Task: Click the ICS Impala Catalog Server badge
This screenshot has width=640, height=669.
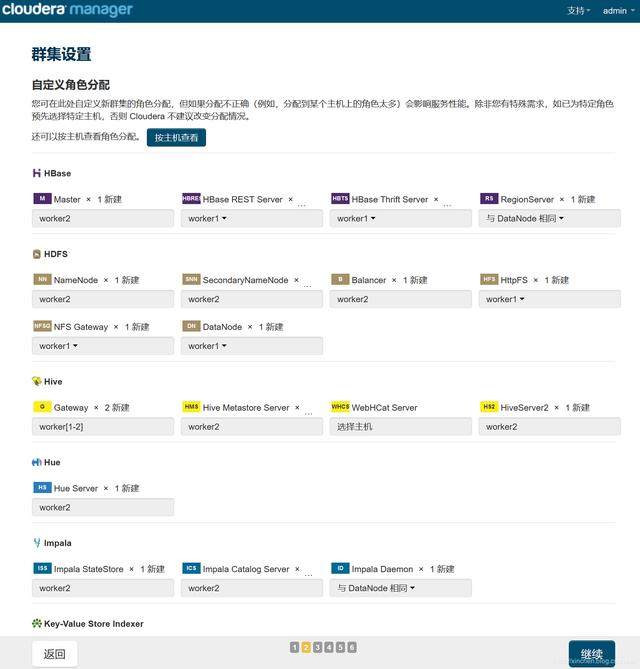Action: point(191,568)
